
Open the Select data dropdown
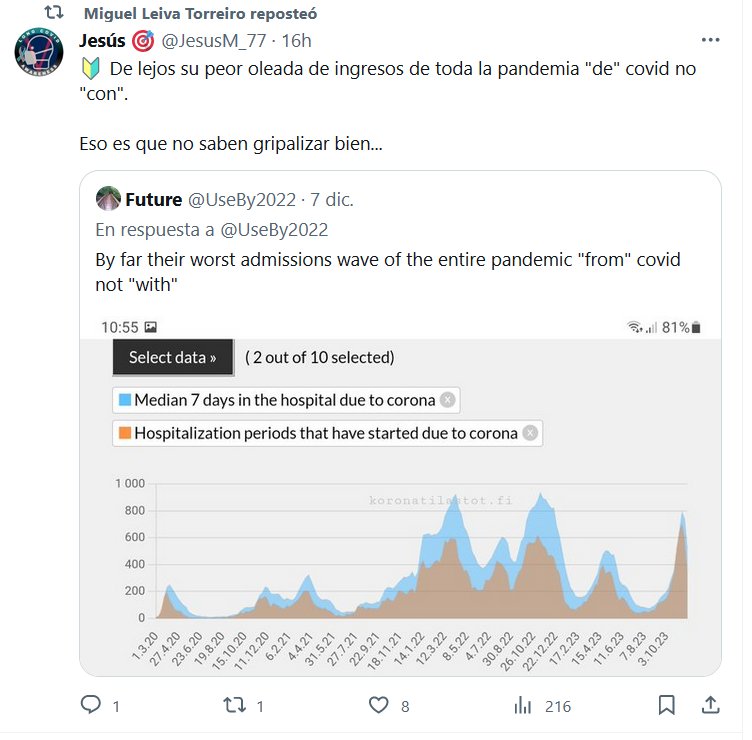tap(173, 357)
